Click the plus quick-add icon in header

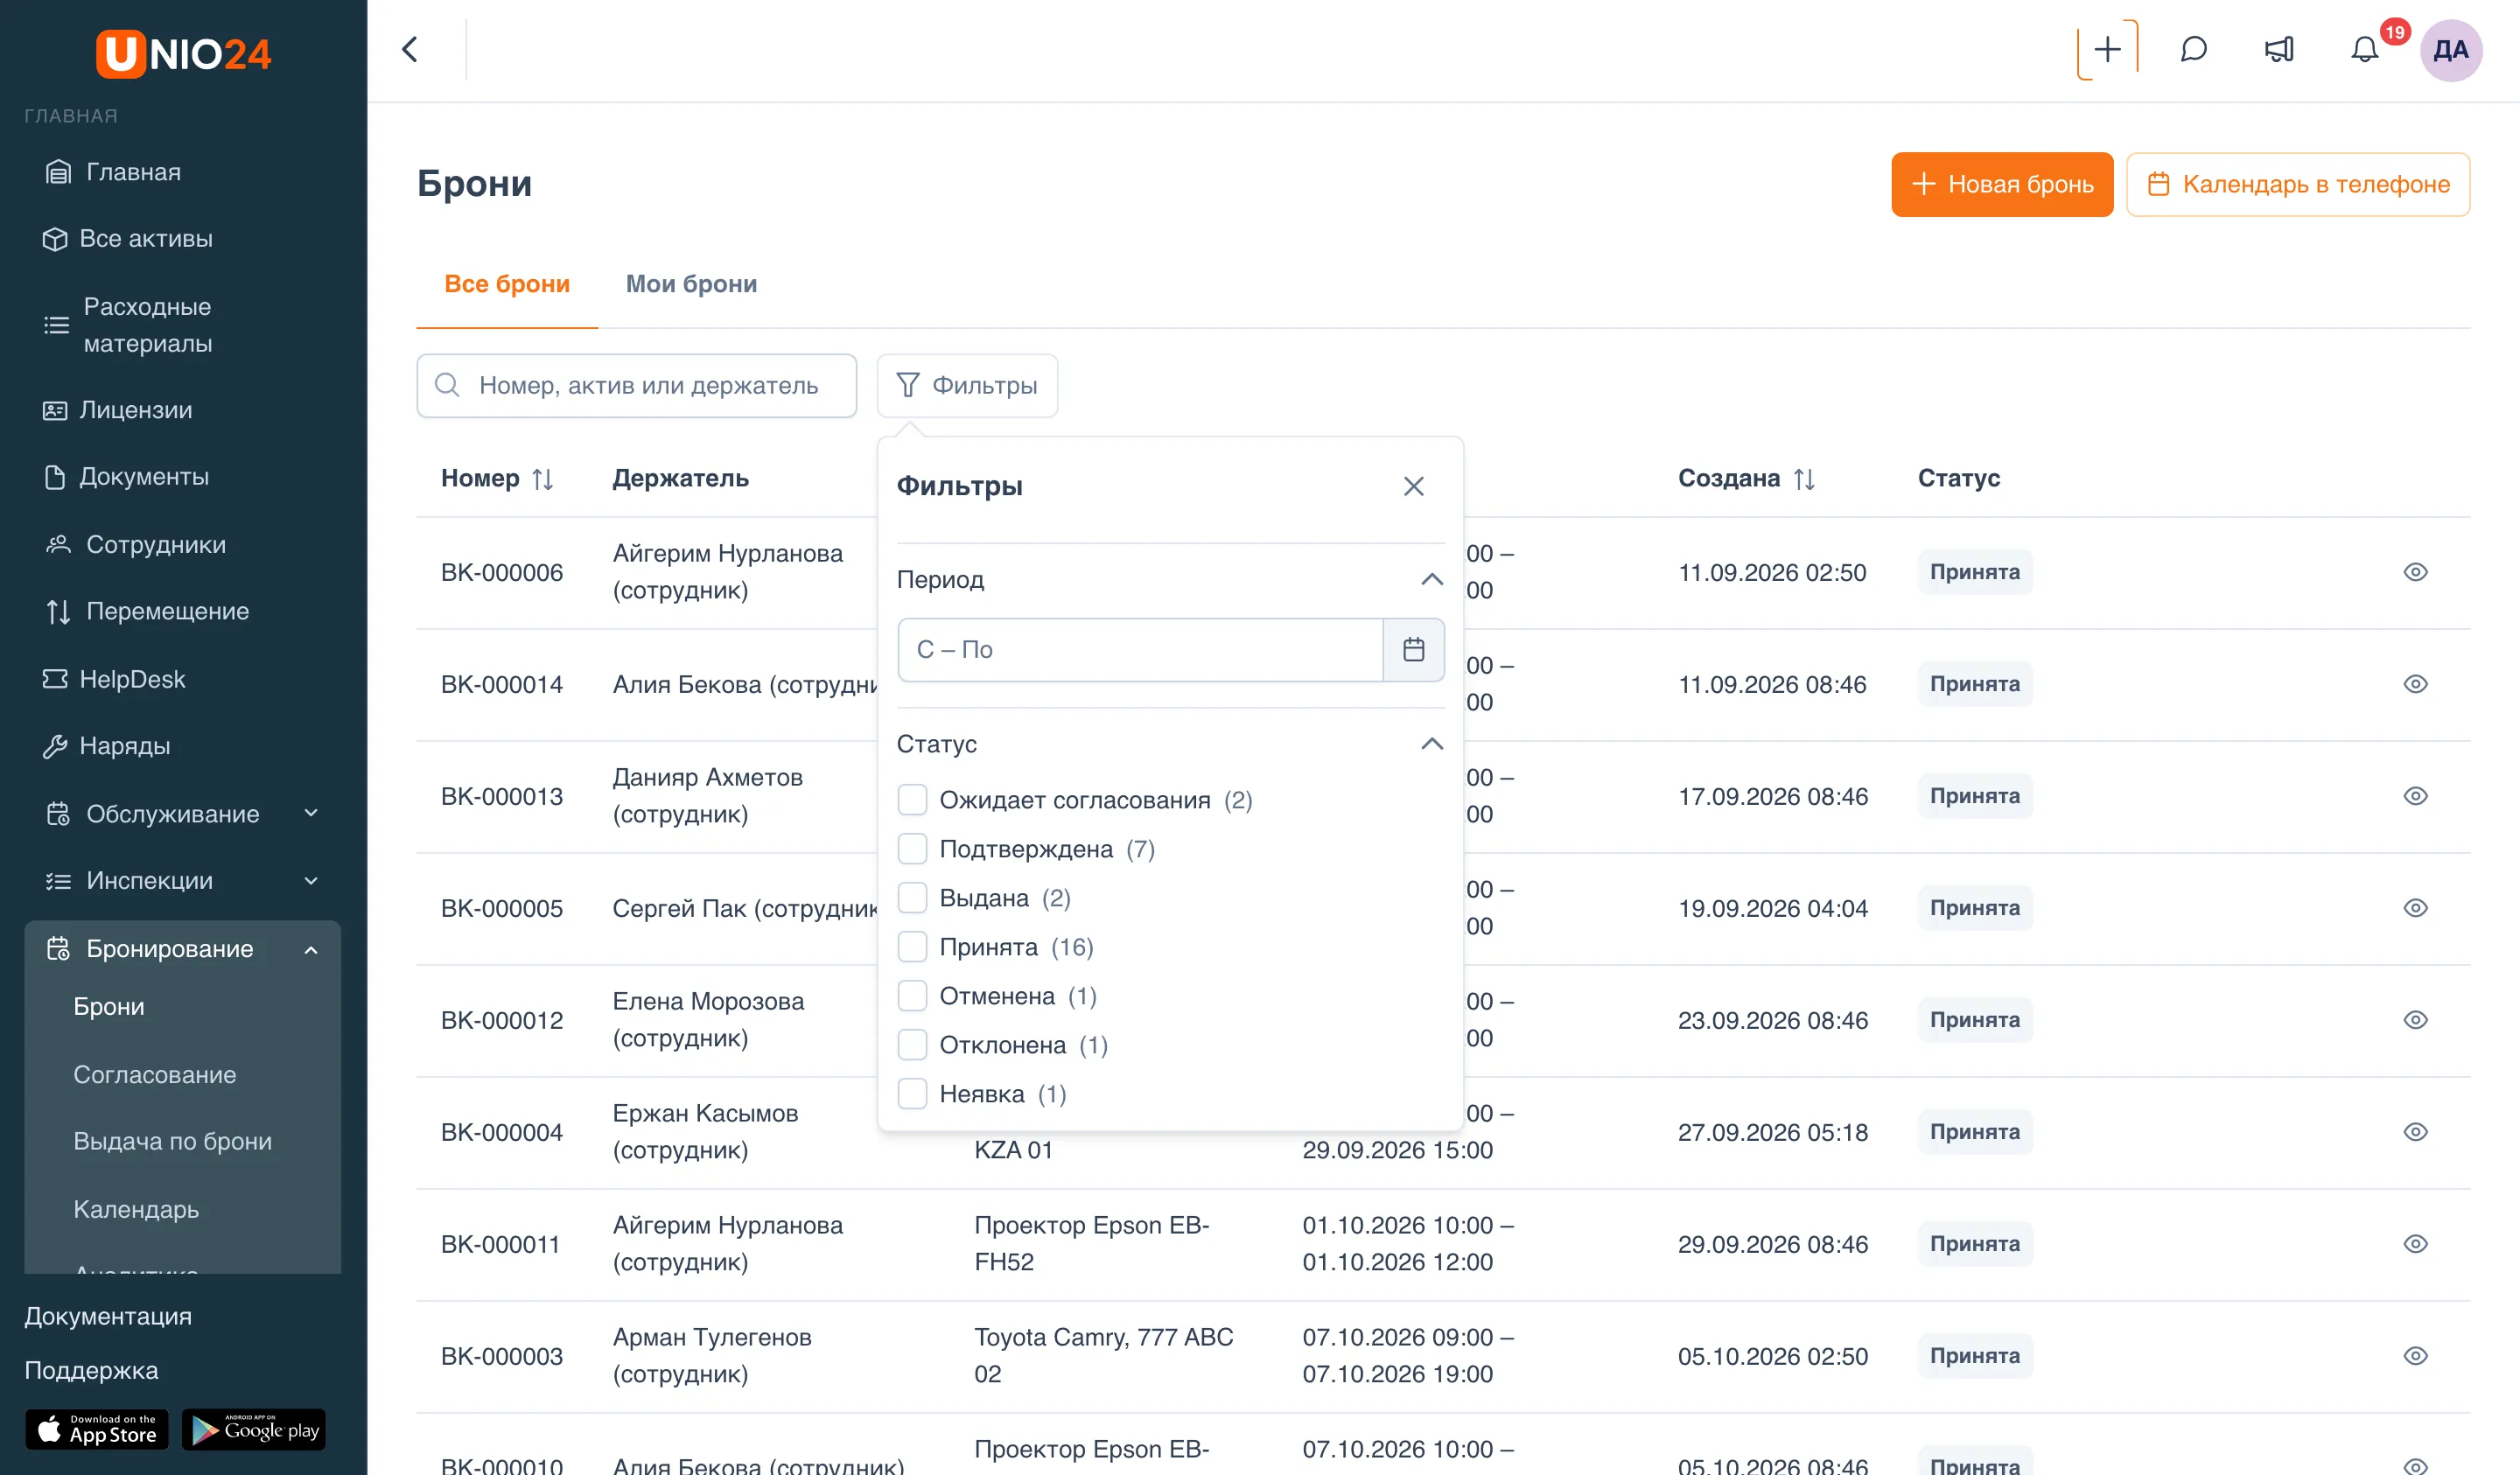[2107, 50]
